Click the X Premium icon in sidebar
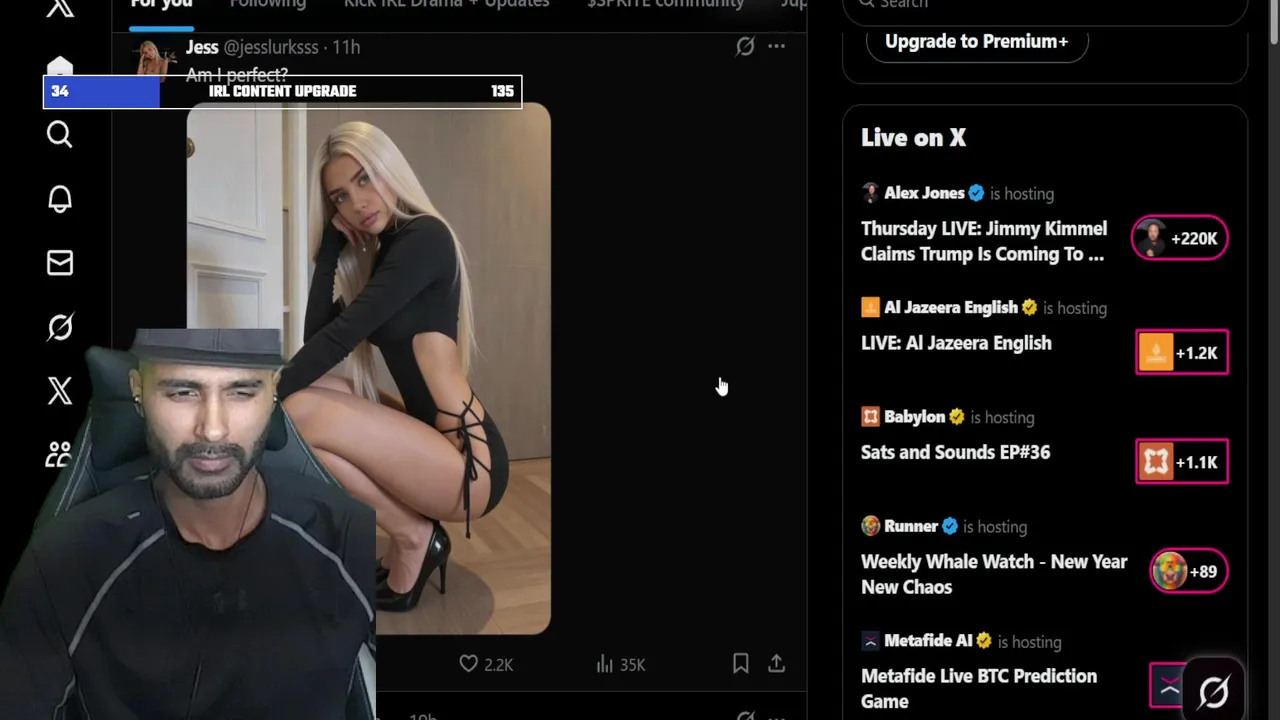The height and width of the screenshot is (720, 1280). pos(59,391)
